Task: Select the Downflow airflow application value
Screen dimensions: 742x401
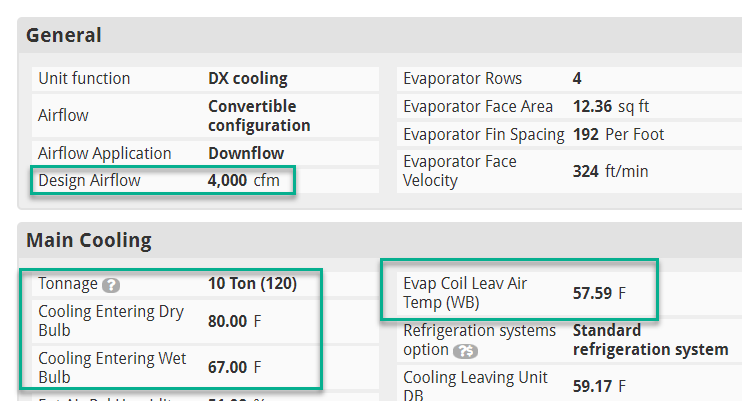Action: point(246,153)
